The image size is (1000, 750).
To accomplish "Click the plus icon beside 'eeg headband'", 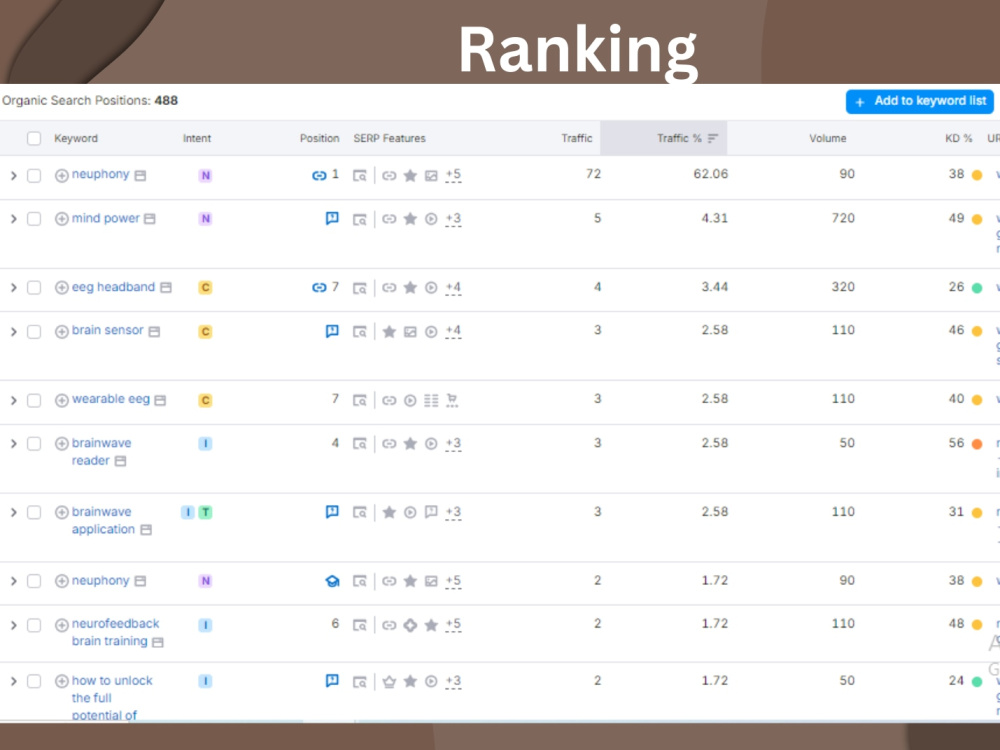I will tap(62, 288).
